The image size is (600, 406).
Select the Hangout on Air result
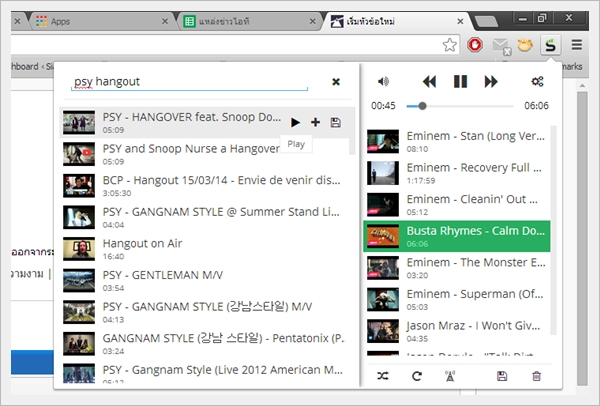[x=205, y=249]
